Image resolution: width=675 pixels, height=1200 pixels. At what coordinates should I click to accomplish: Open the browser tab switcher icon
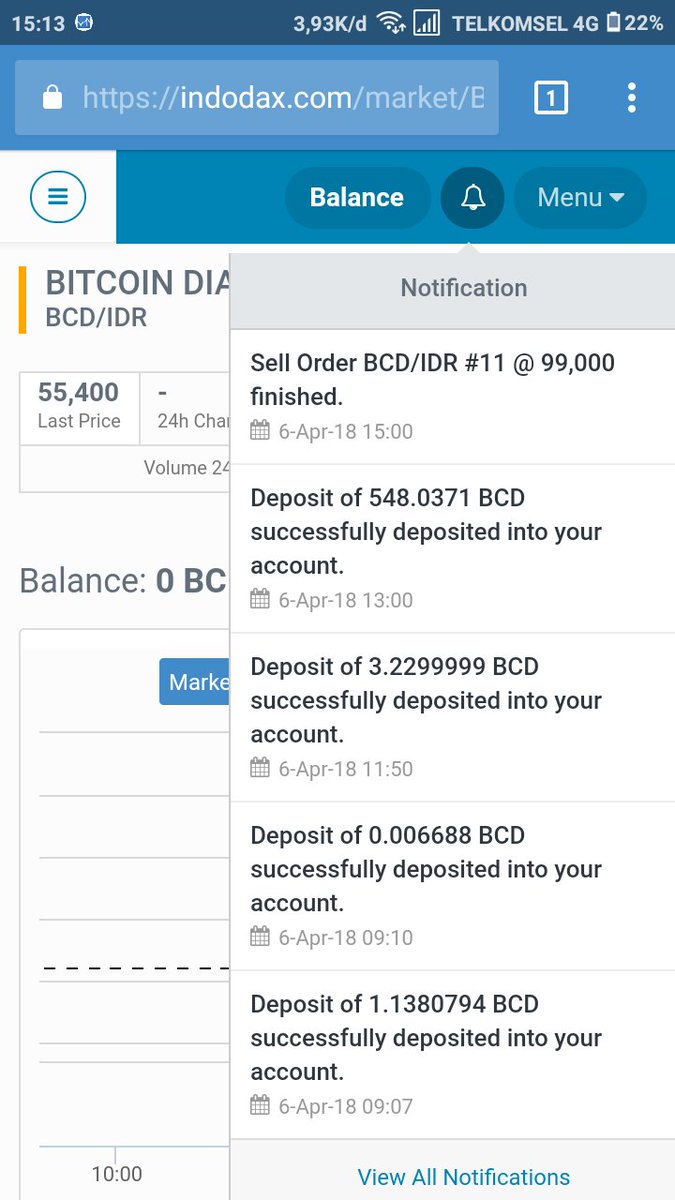(551, 97)
